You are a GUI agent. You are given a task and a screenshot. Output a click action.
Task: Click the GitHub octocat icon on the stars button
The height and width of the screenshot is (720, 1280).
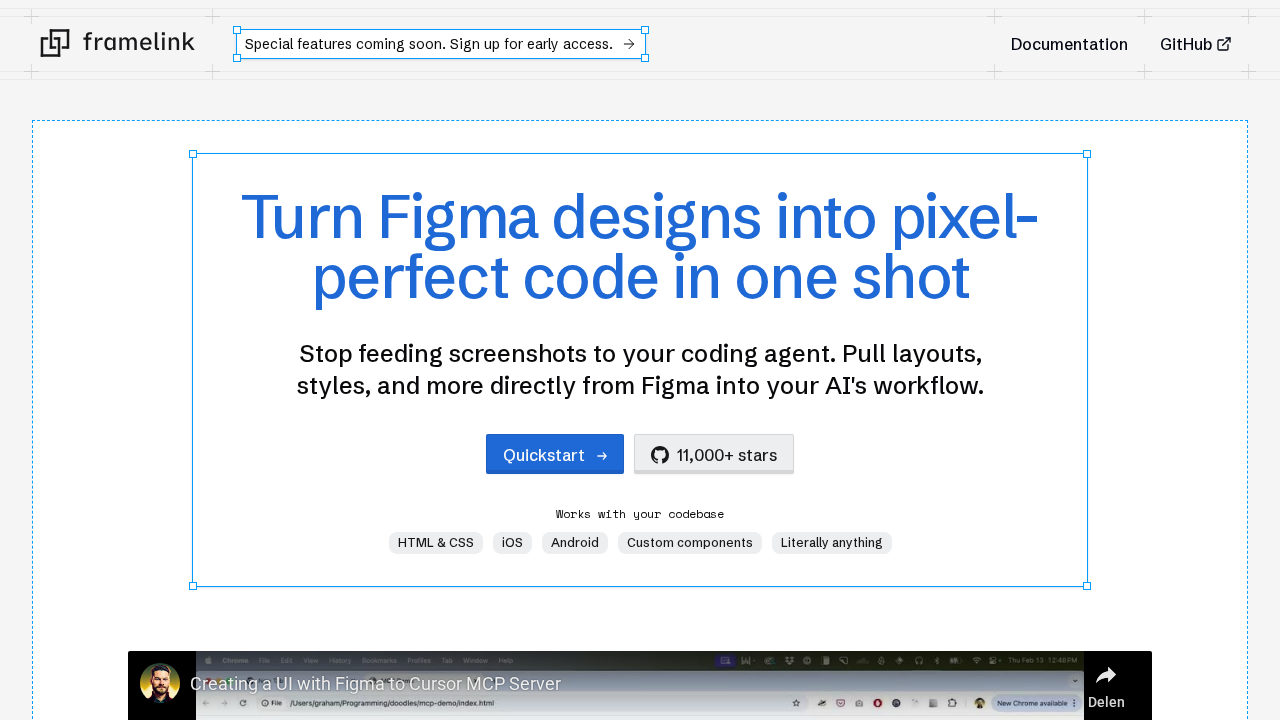point(658,453)
